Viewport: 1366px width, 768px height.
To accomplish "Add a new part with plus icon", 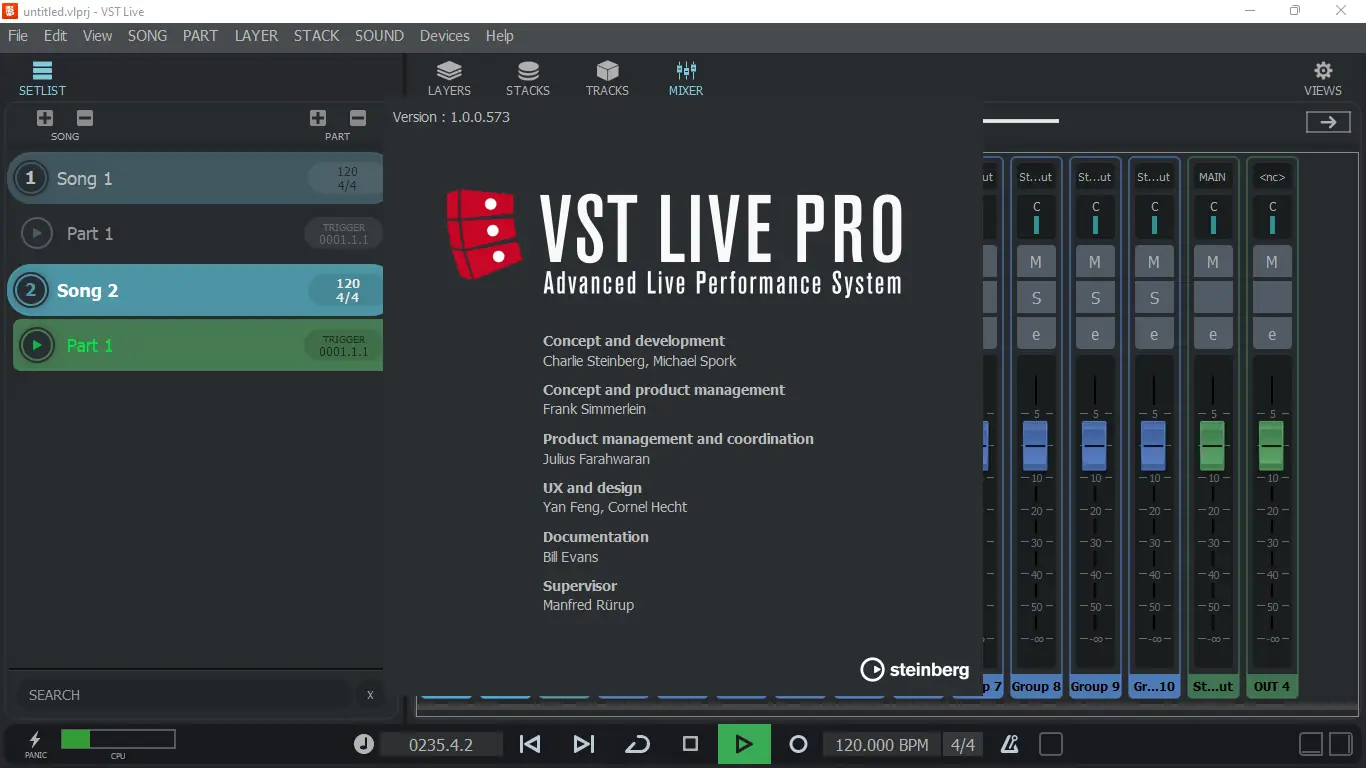I will coord(318,118).
